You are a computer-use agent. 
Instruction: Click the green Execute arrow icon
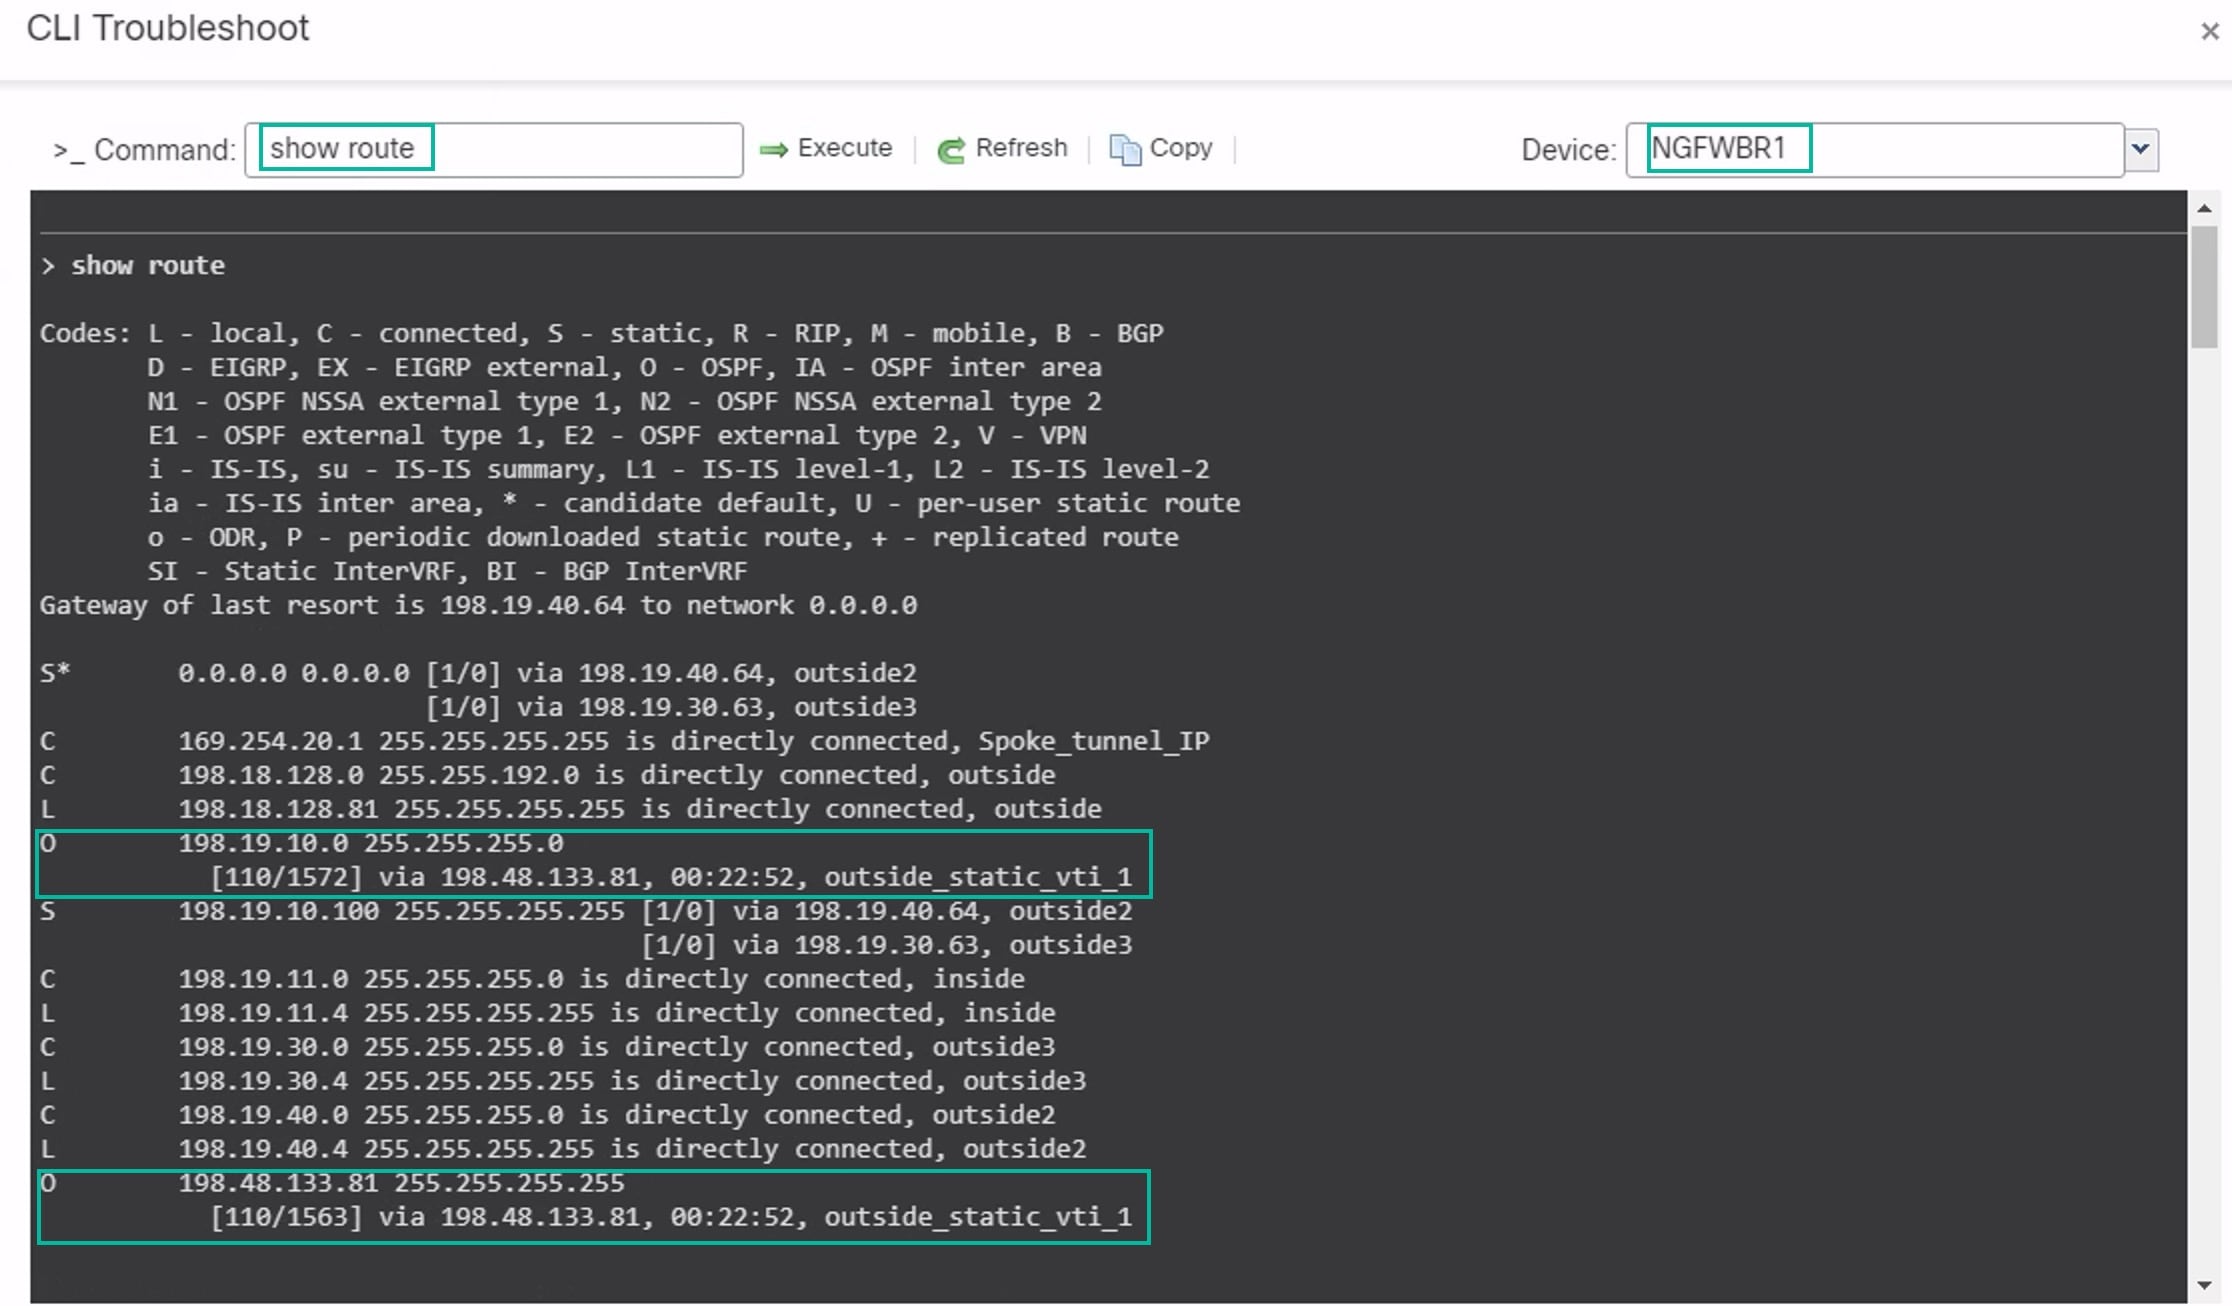tap(773, 150)
